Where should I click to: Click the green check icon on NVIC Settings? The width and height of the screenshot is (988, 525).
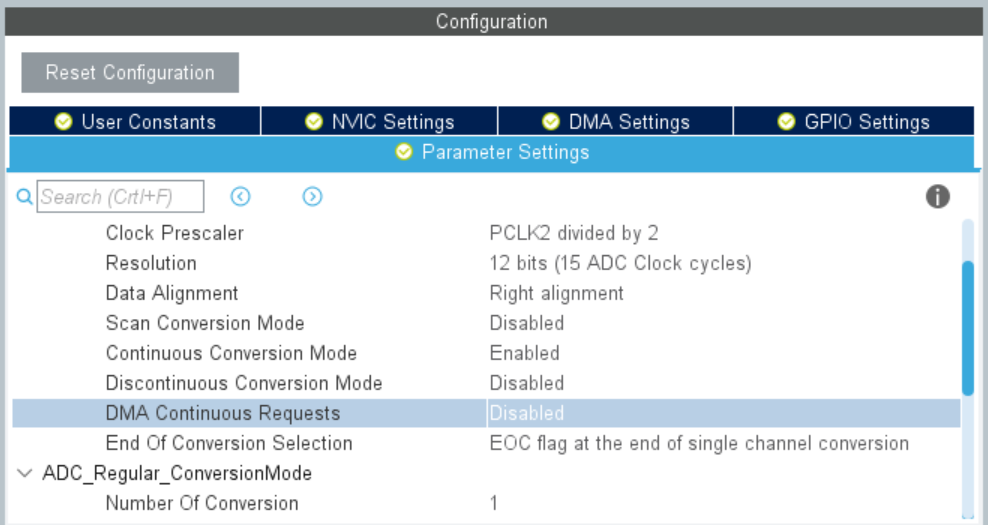[313, 121]
